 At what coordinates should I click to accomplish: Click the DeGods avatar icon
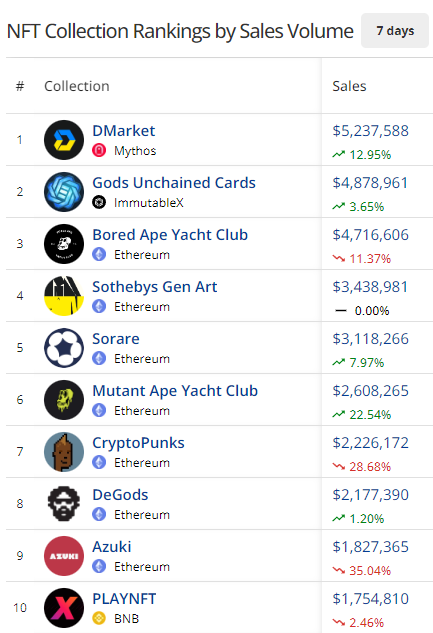point(64,504)
